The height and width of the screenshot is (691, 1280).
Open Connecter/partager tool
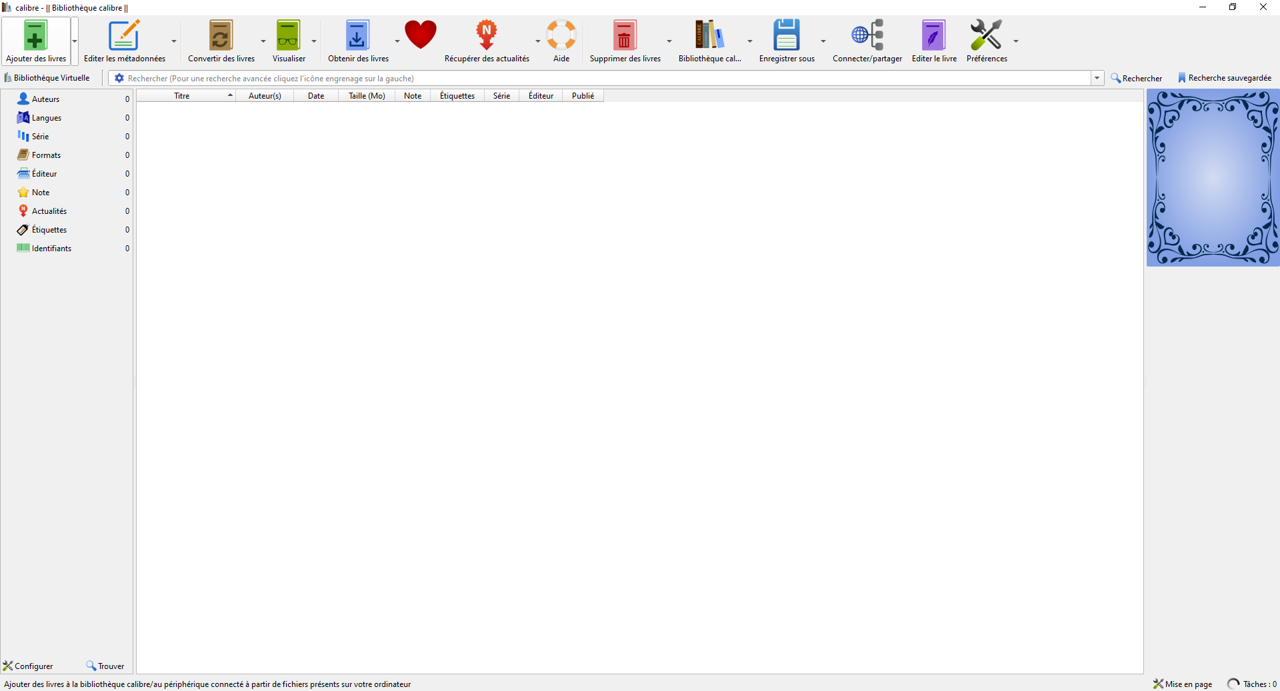coord(867,37)
